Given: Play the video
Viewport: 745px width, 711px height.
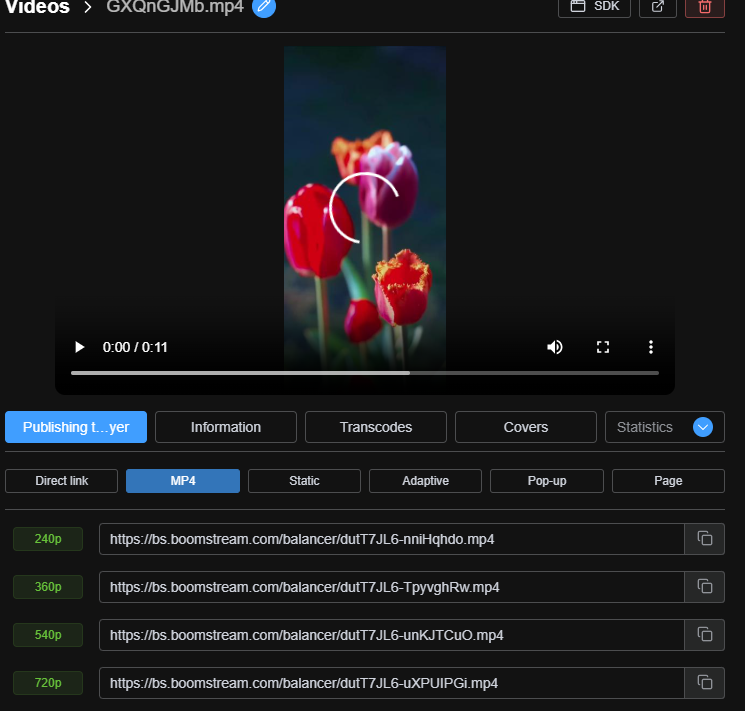Looking at the screenshot, I should click(x=79, y=347).
